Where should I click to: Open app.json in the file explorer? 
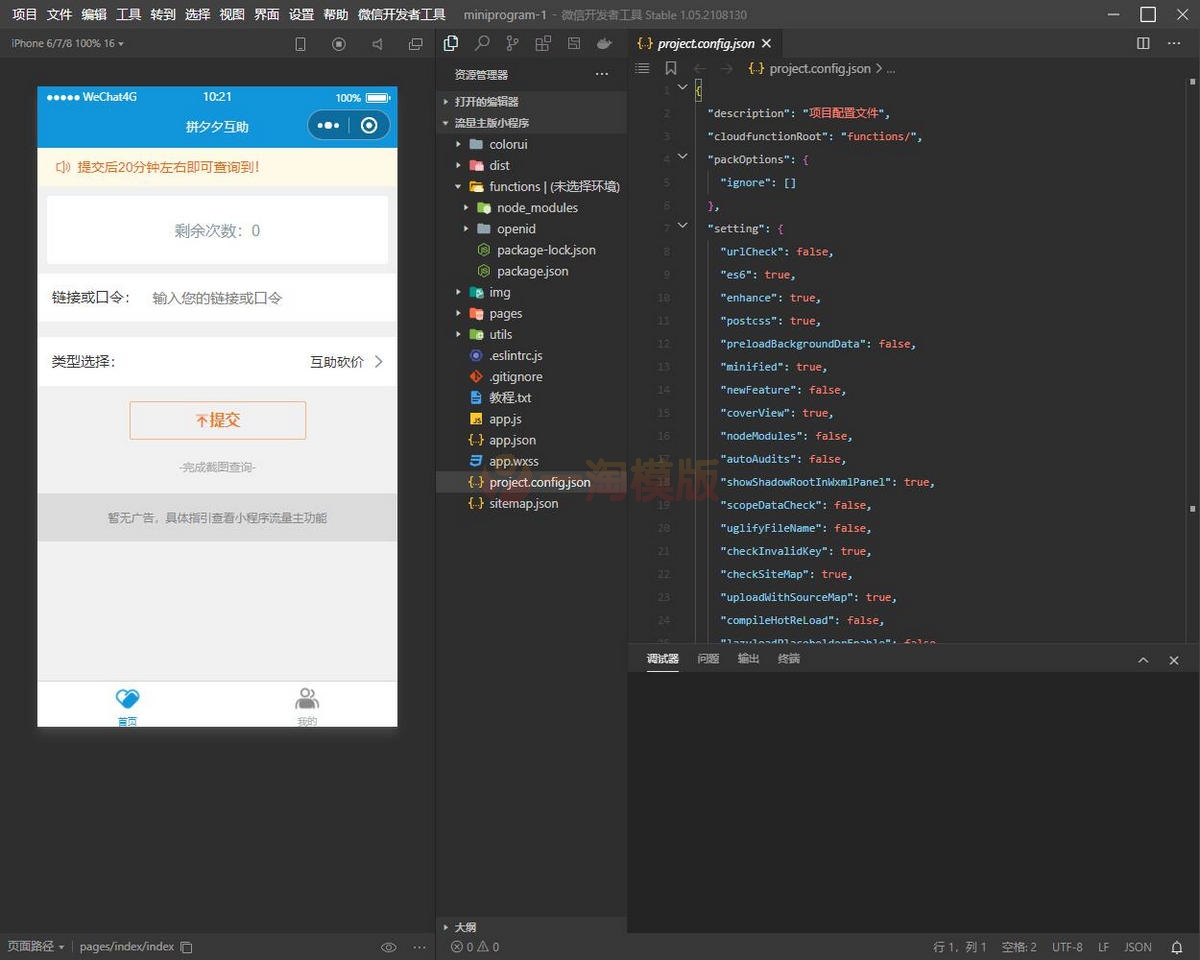tap(512, 440)
